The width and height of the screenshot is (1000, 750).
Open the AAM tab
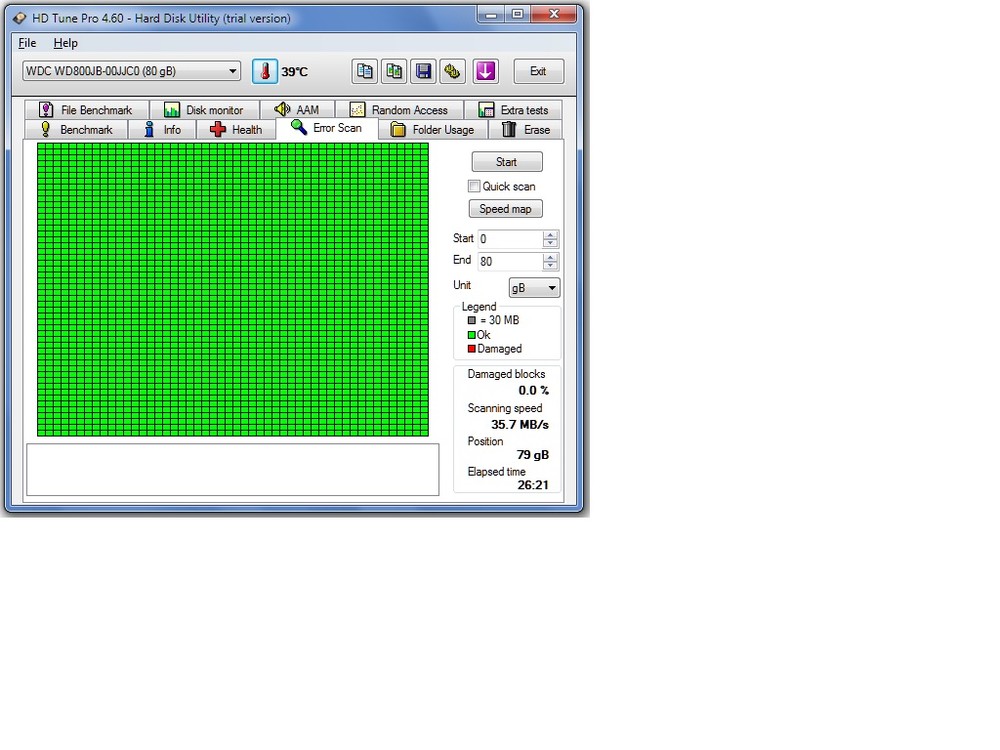pyautogui.click(x=297, y=110)
